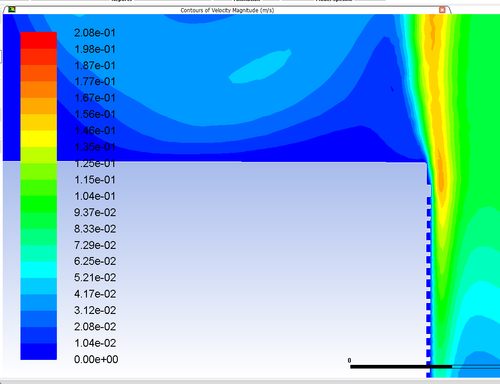The image size is (500, 384).
Task: Click legend value 1.04e-01
Action: coord(95,196)
